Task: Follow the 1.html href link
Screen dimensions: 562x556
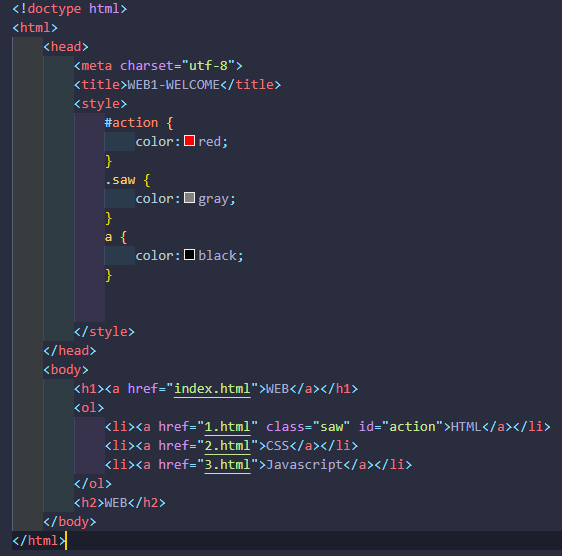Action: click(227, 427)
